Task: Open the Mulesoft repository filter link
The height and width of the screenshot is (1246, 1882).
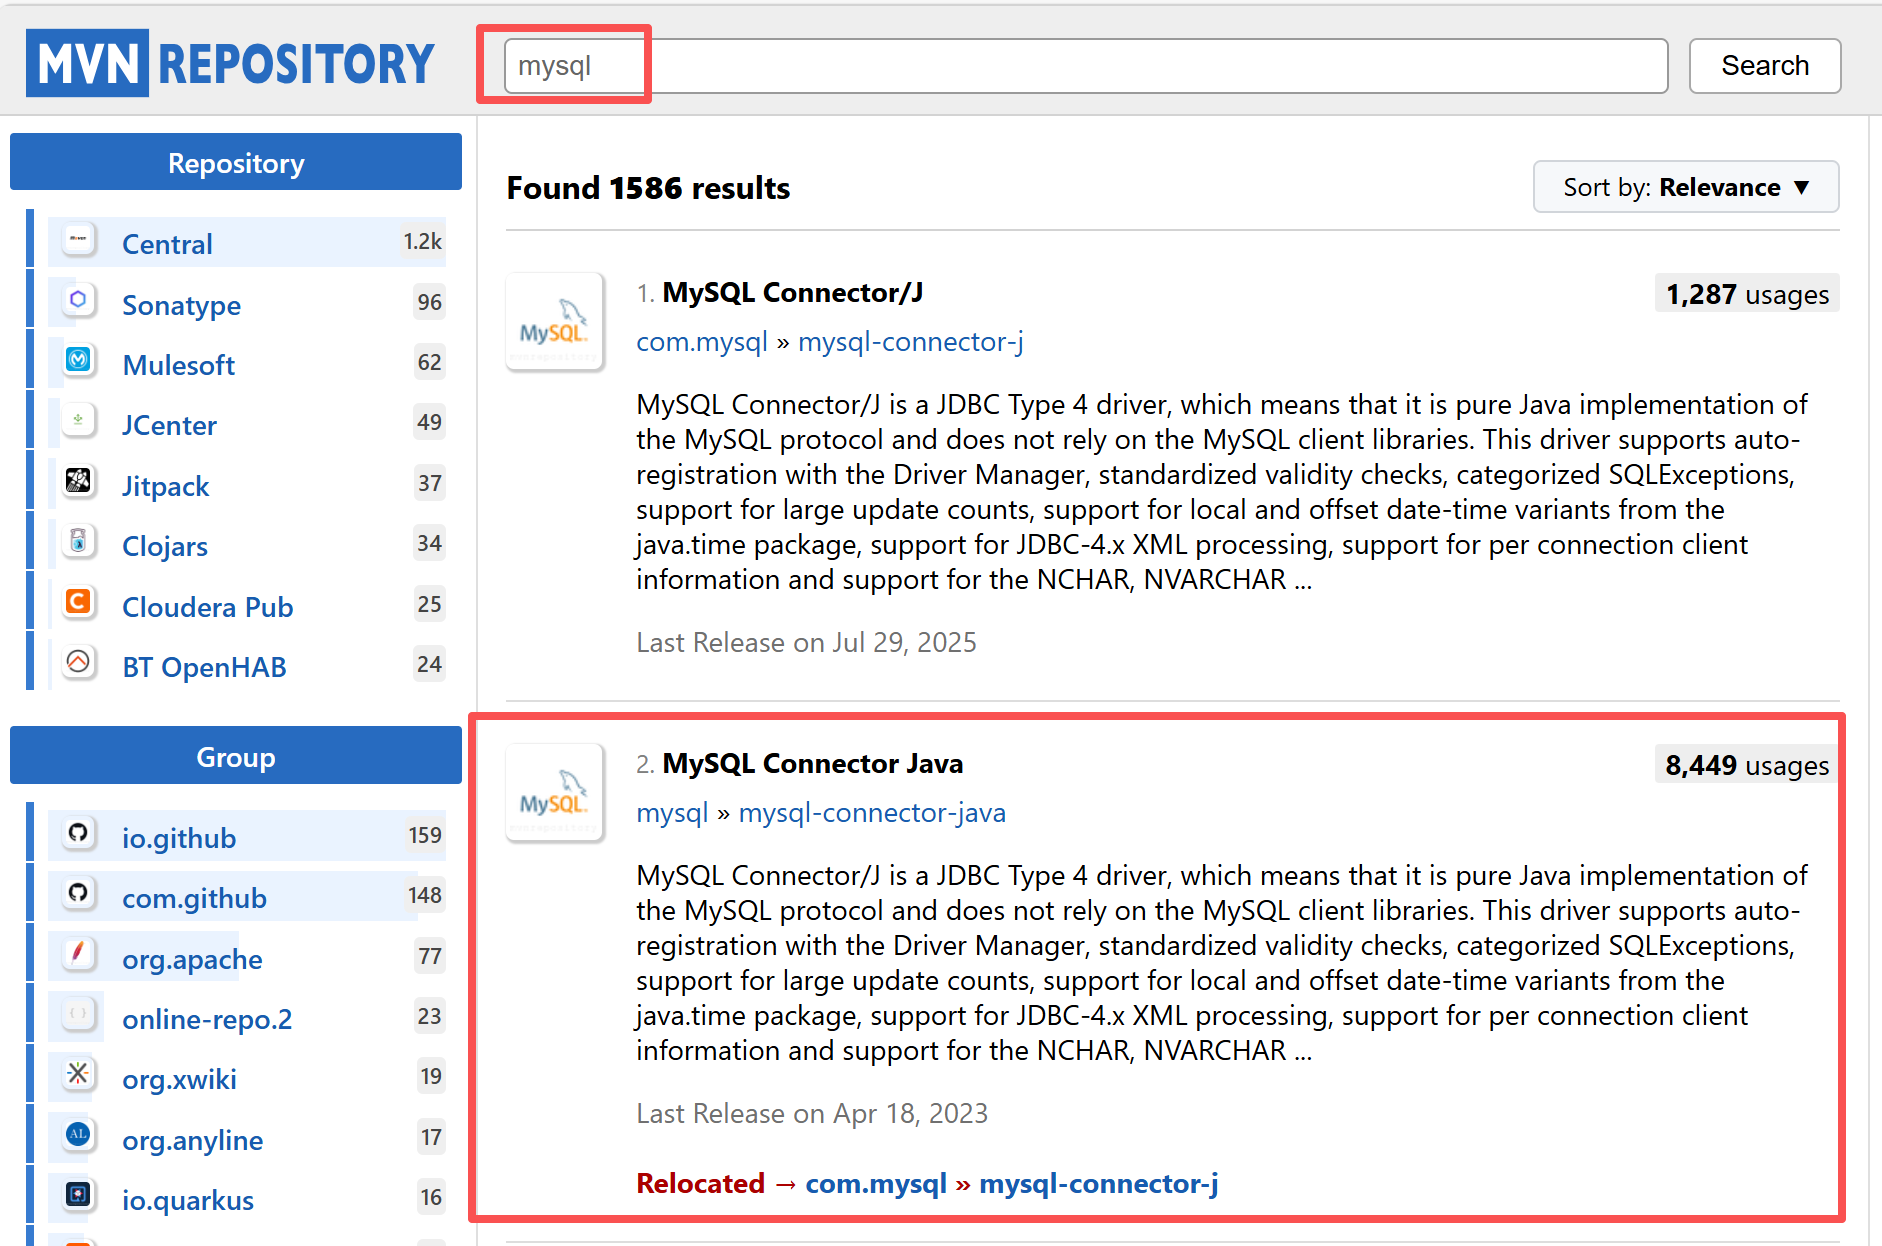Action: 178,365
